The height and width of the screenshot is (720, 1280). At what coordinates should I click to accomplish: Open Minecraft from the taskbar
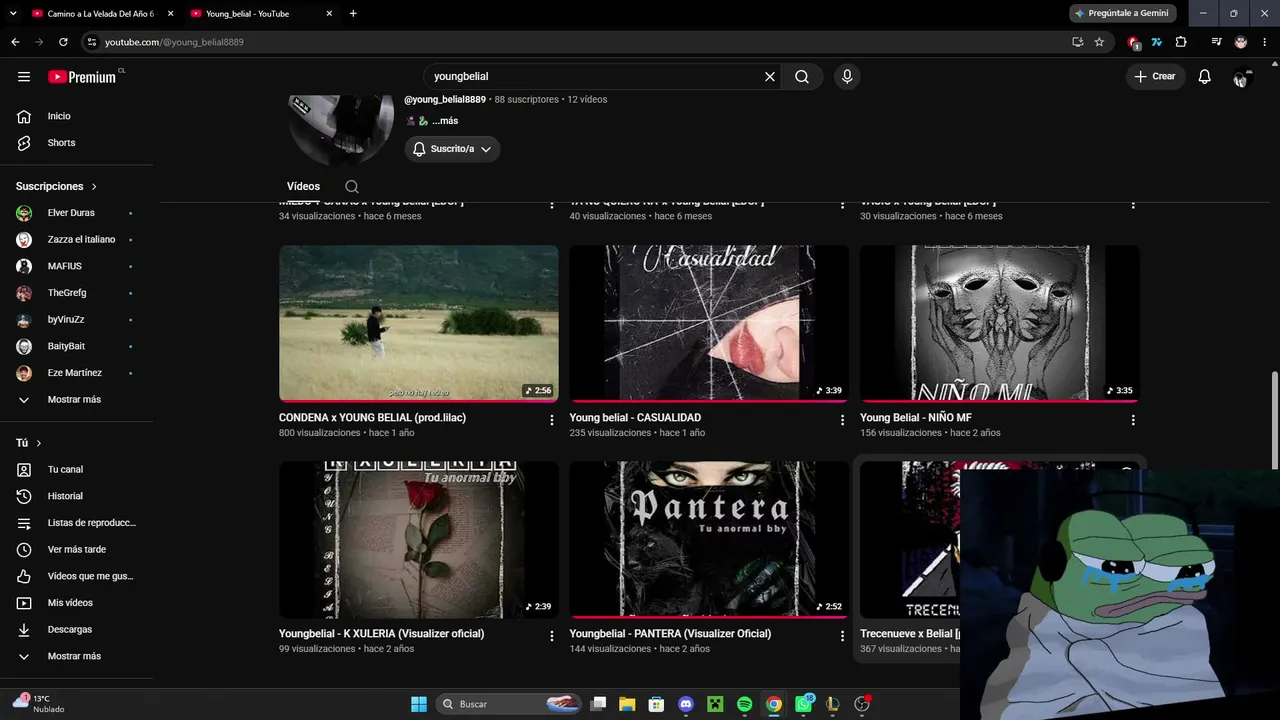pyautogui.click(x=715, y=704)
